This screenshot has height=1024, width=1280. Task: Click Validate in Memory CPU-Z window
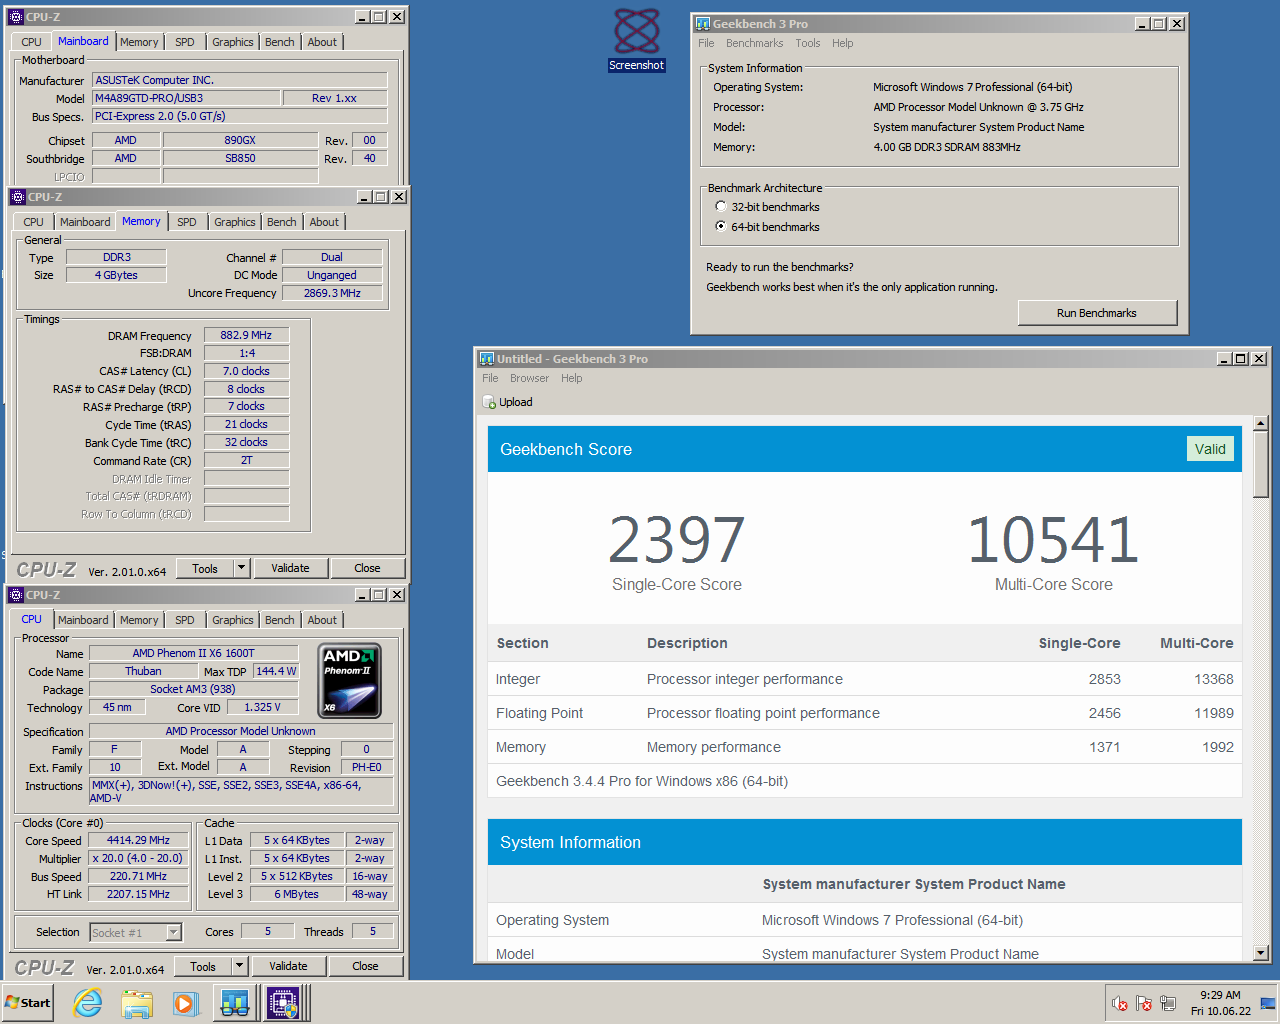(290, 568)
